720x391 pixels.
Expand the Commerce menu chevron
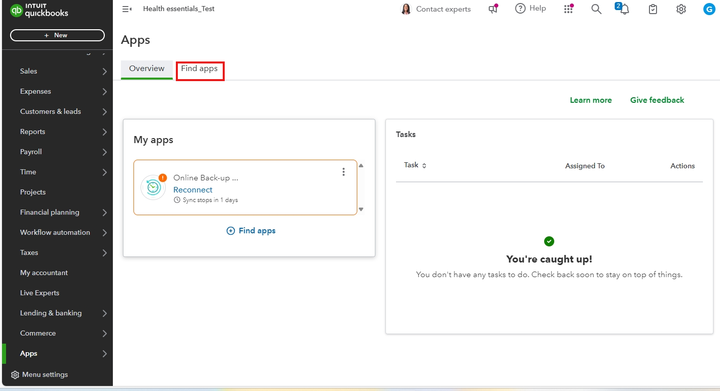coord(104,334)
